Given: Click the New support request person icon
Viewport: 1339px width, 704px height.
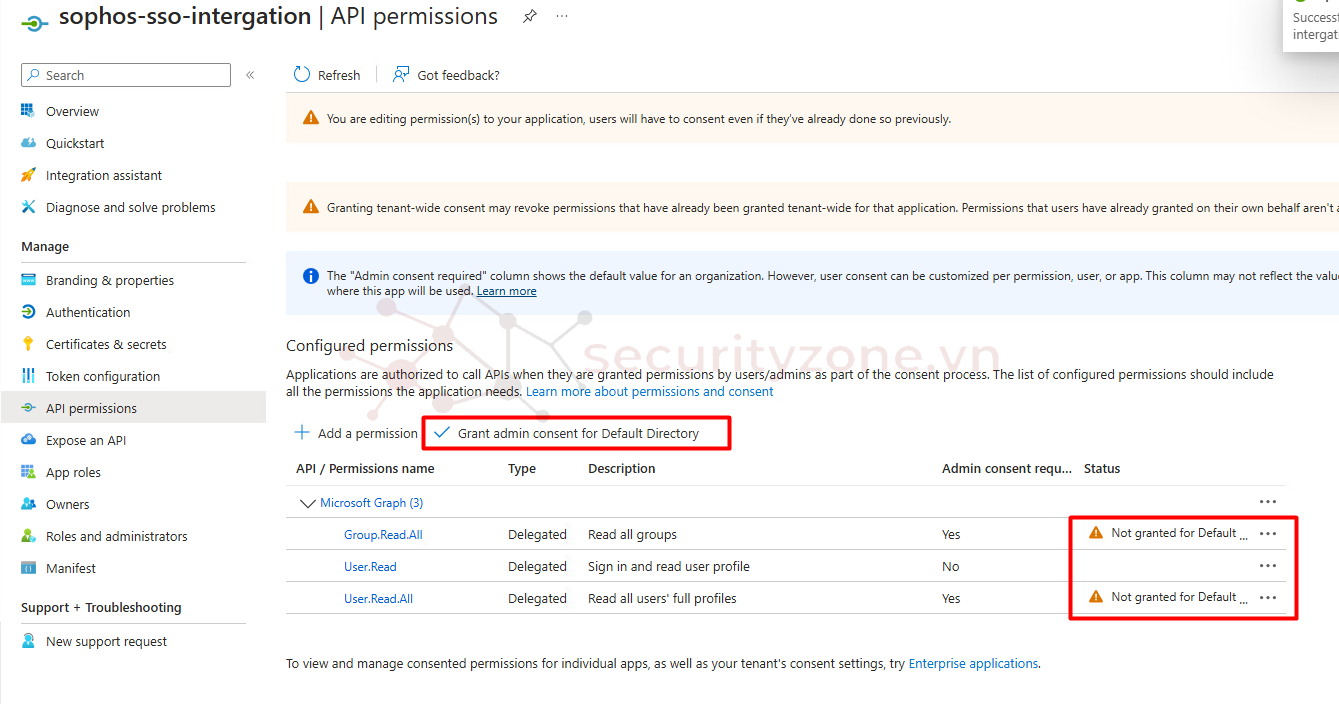Looking at the screenshot, I should tap(28, 641).
